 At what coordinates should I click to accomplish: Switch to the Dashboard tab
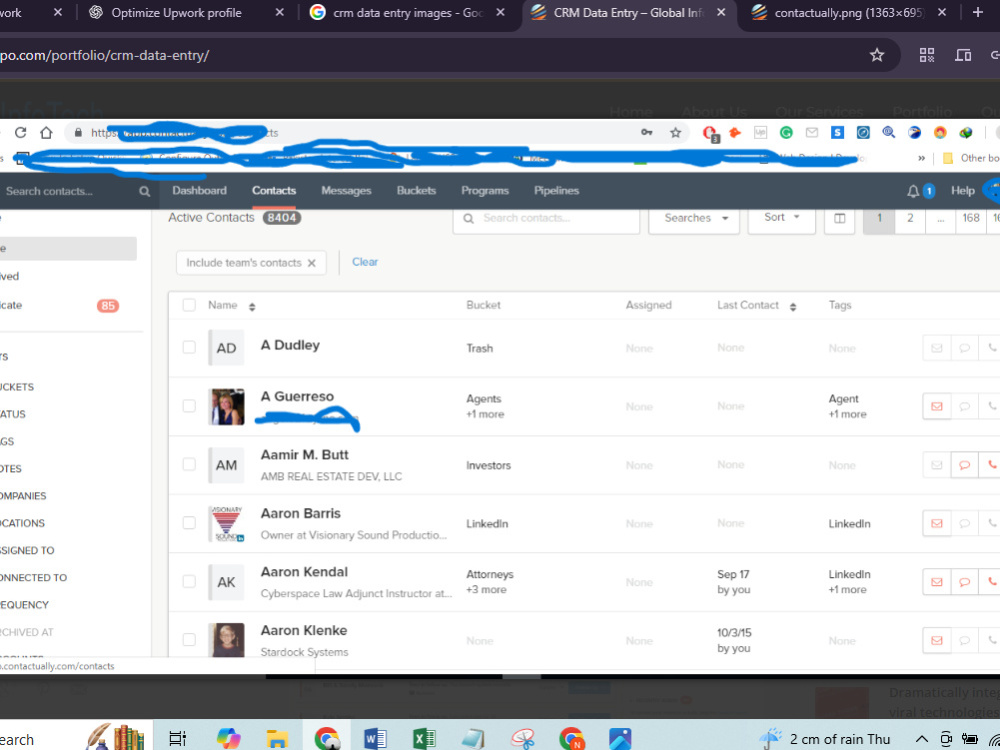click(199, 191)
